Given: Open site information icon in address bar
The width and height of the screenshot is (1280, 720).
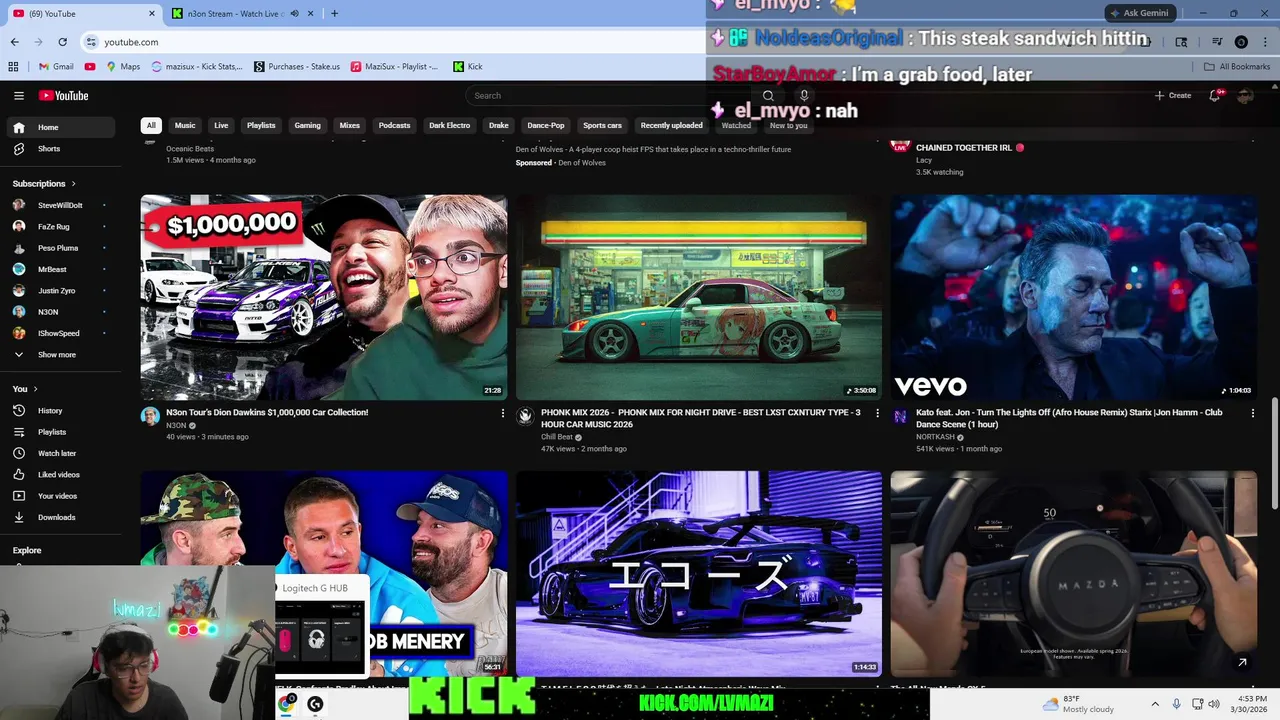Looking at the screenshot, I should pos(92,42).
